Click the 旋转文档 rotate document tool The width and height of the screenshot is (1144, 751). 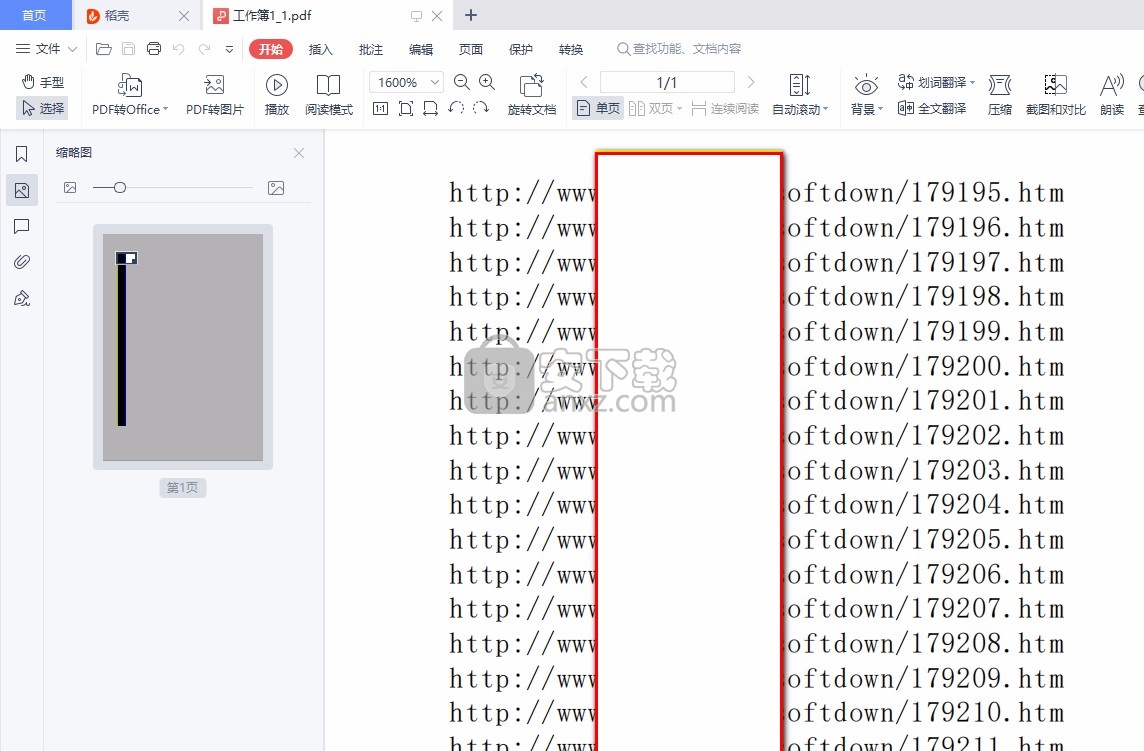tap(532, 95)
